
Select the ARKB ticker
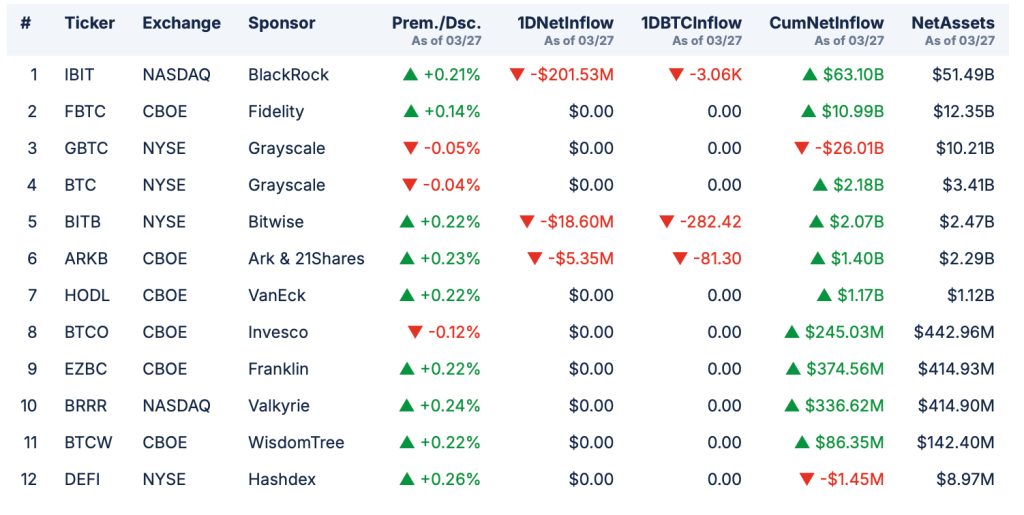point(86,258)
